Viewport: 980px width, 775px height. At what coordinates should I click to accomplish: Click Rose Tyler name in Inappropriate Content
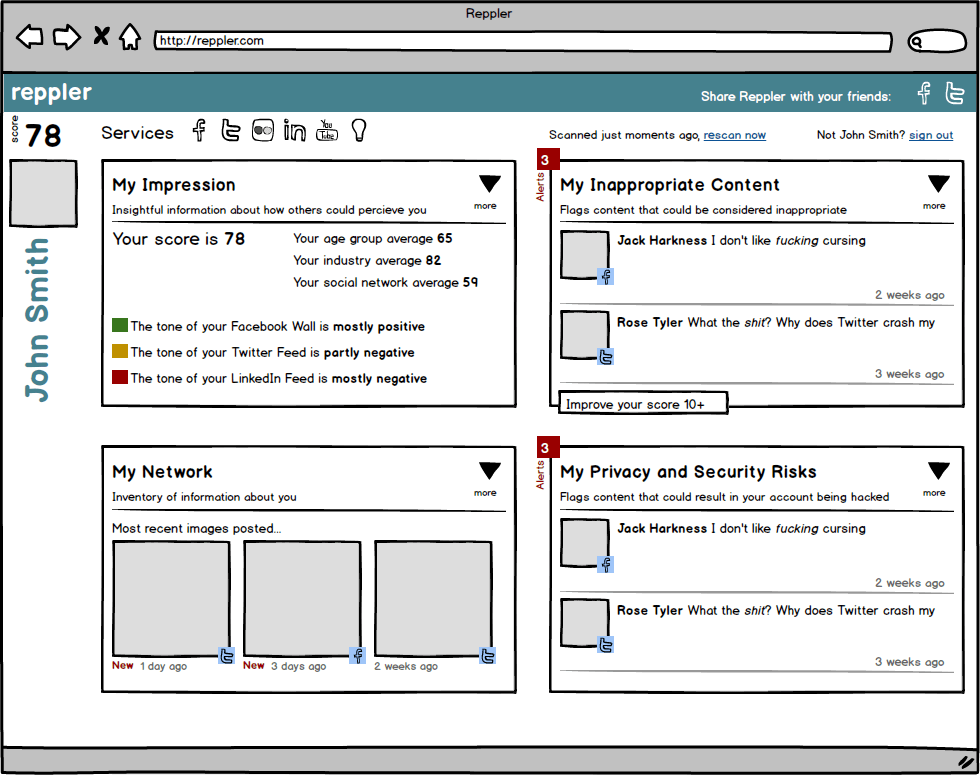[649, 322]
